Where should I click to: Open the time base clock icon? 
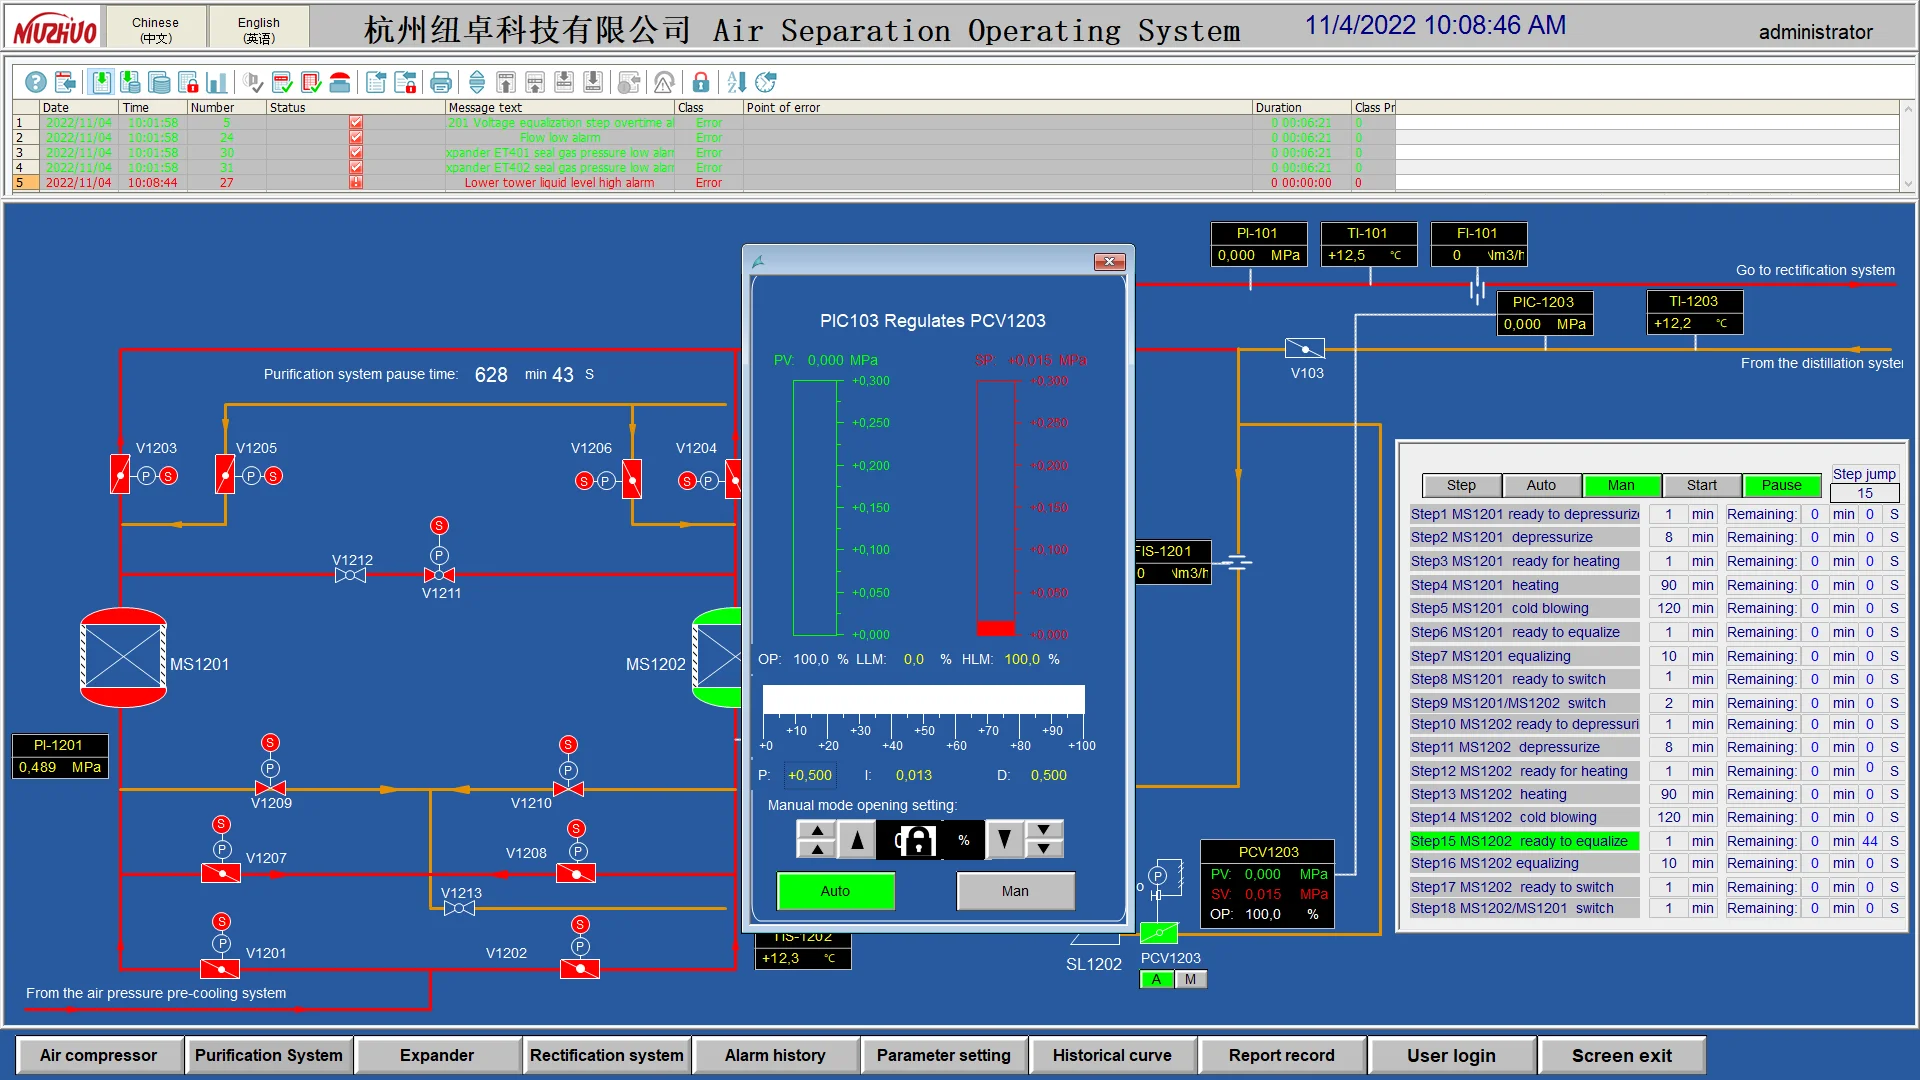[x=766, y=82]
